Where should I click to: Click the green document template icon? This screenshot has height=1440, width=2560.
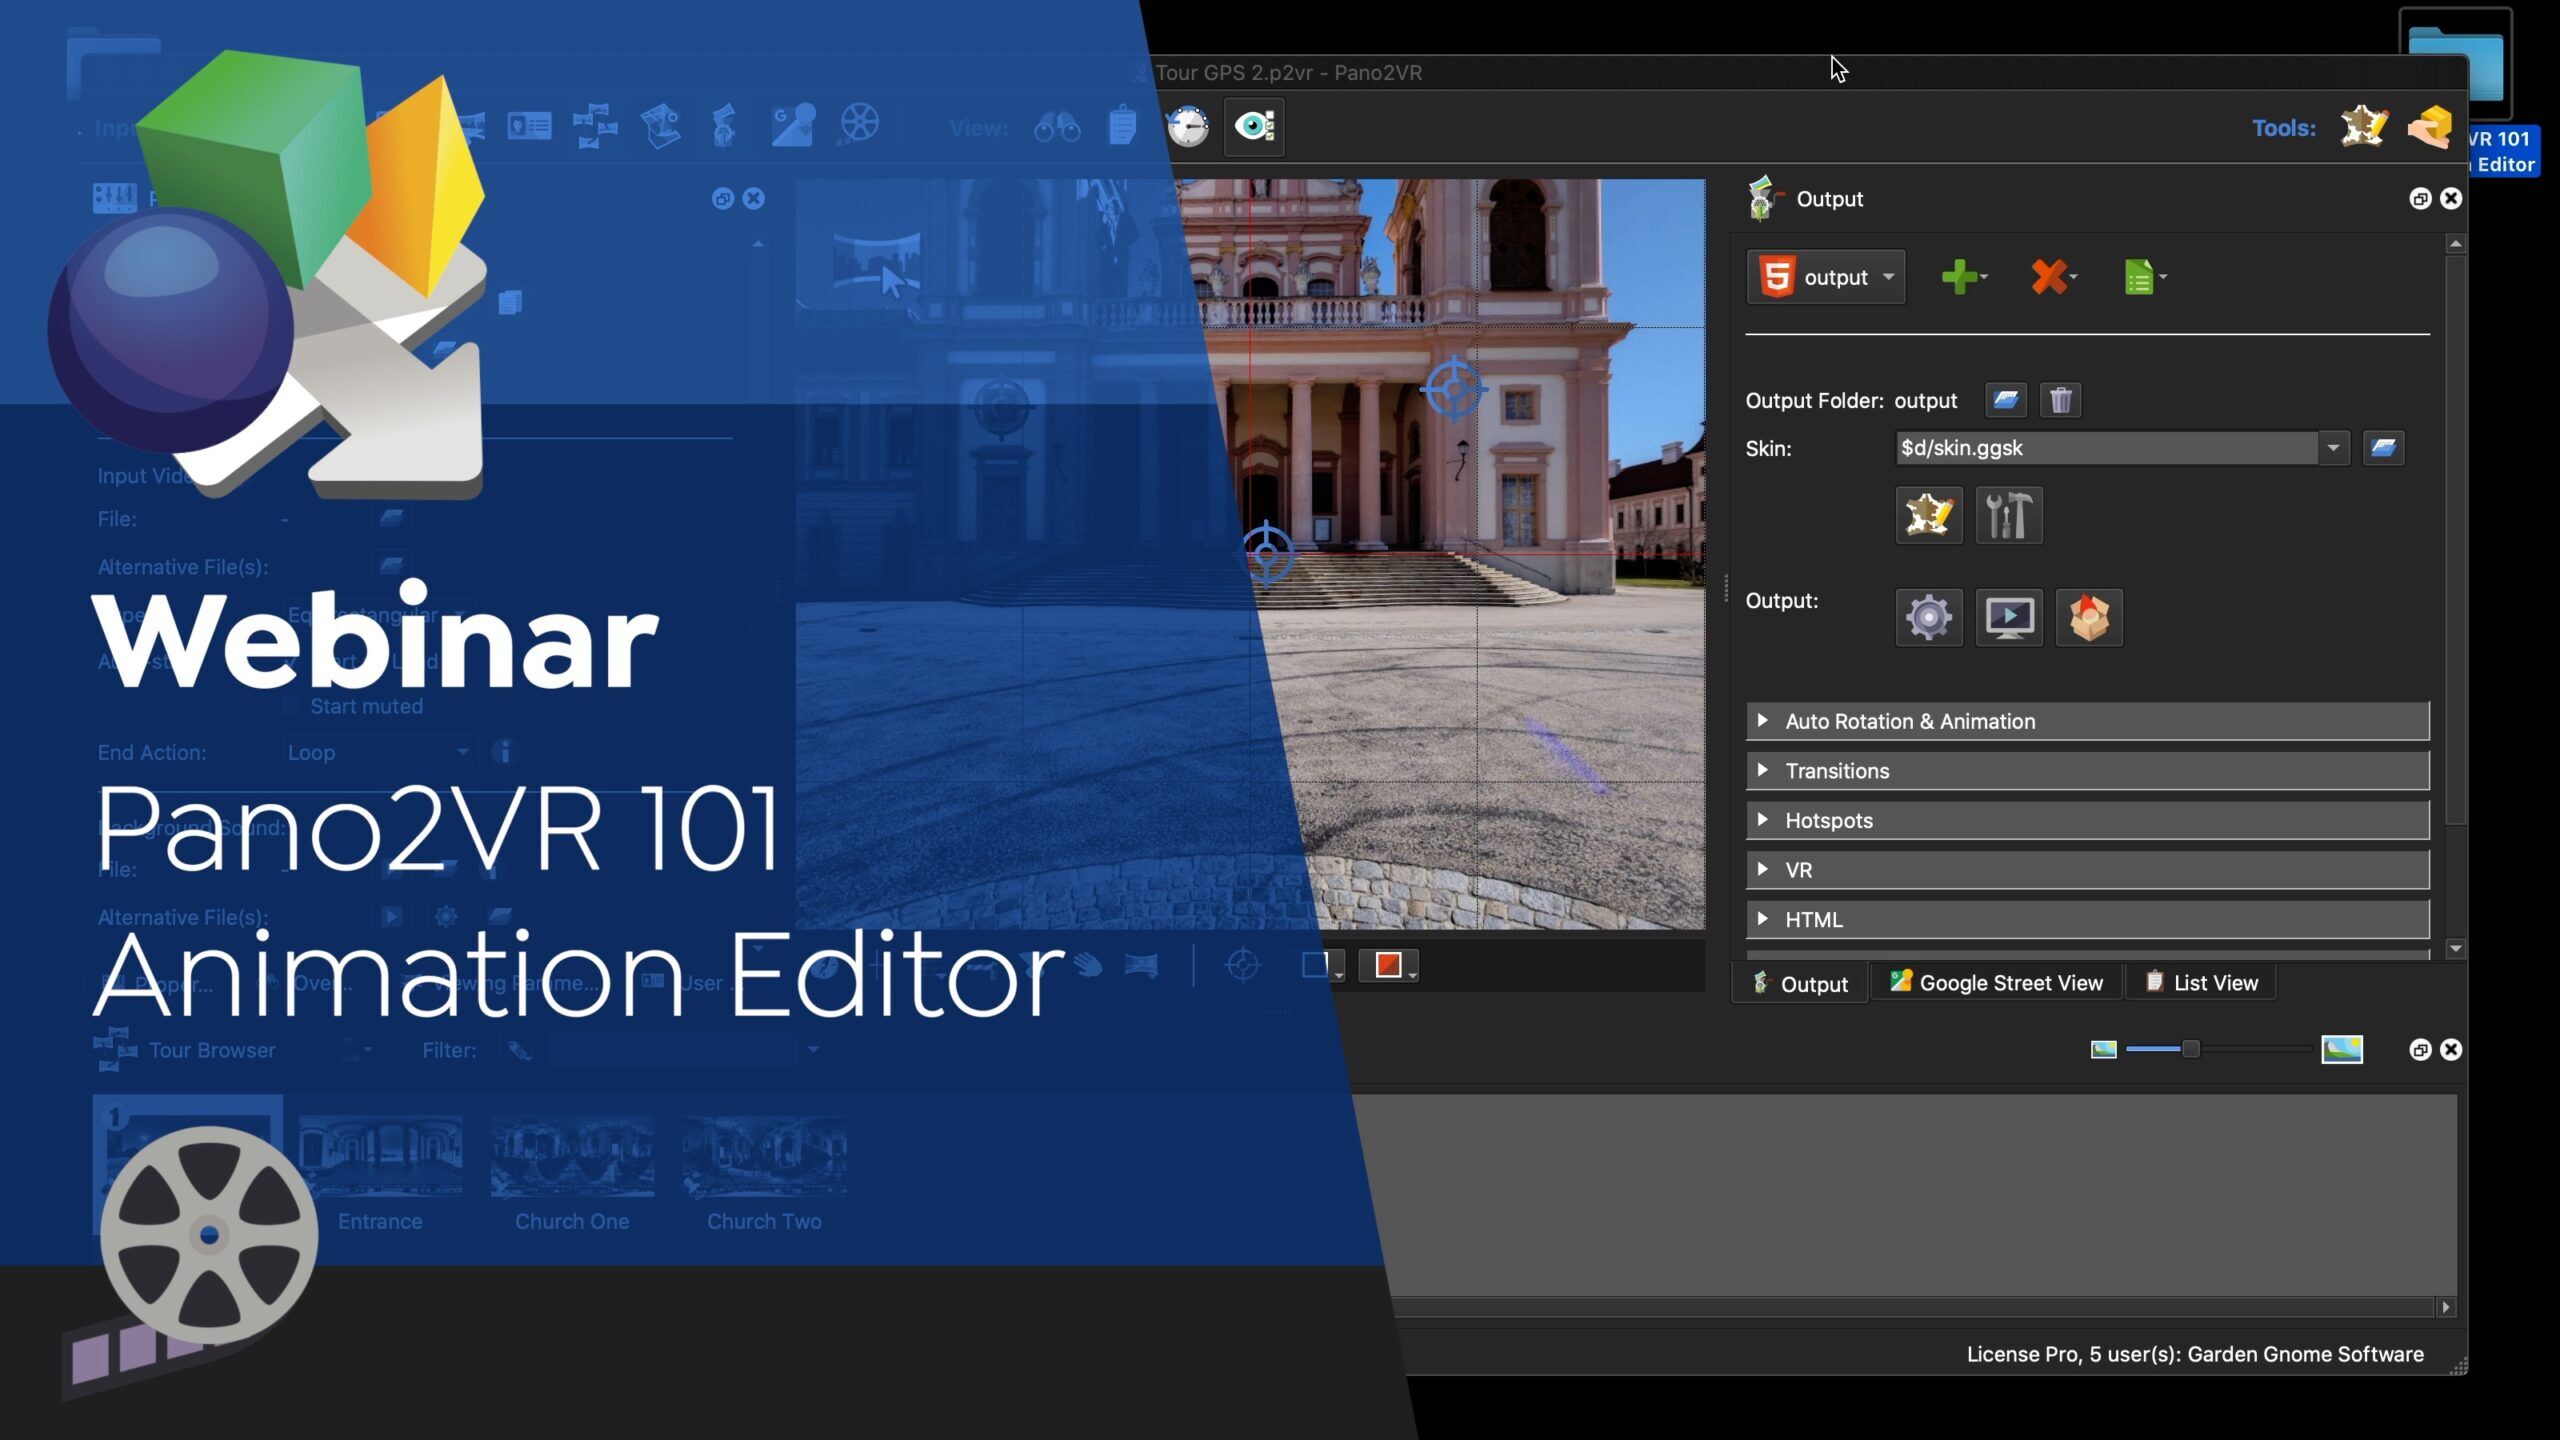pyautogui.click(x=2143, y=277)
